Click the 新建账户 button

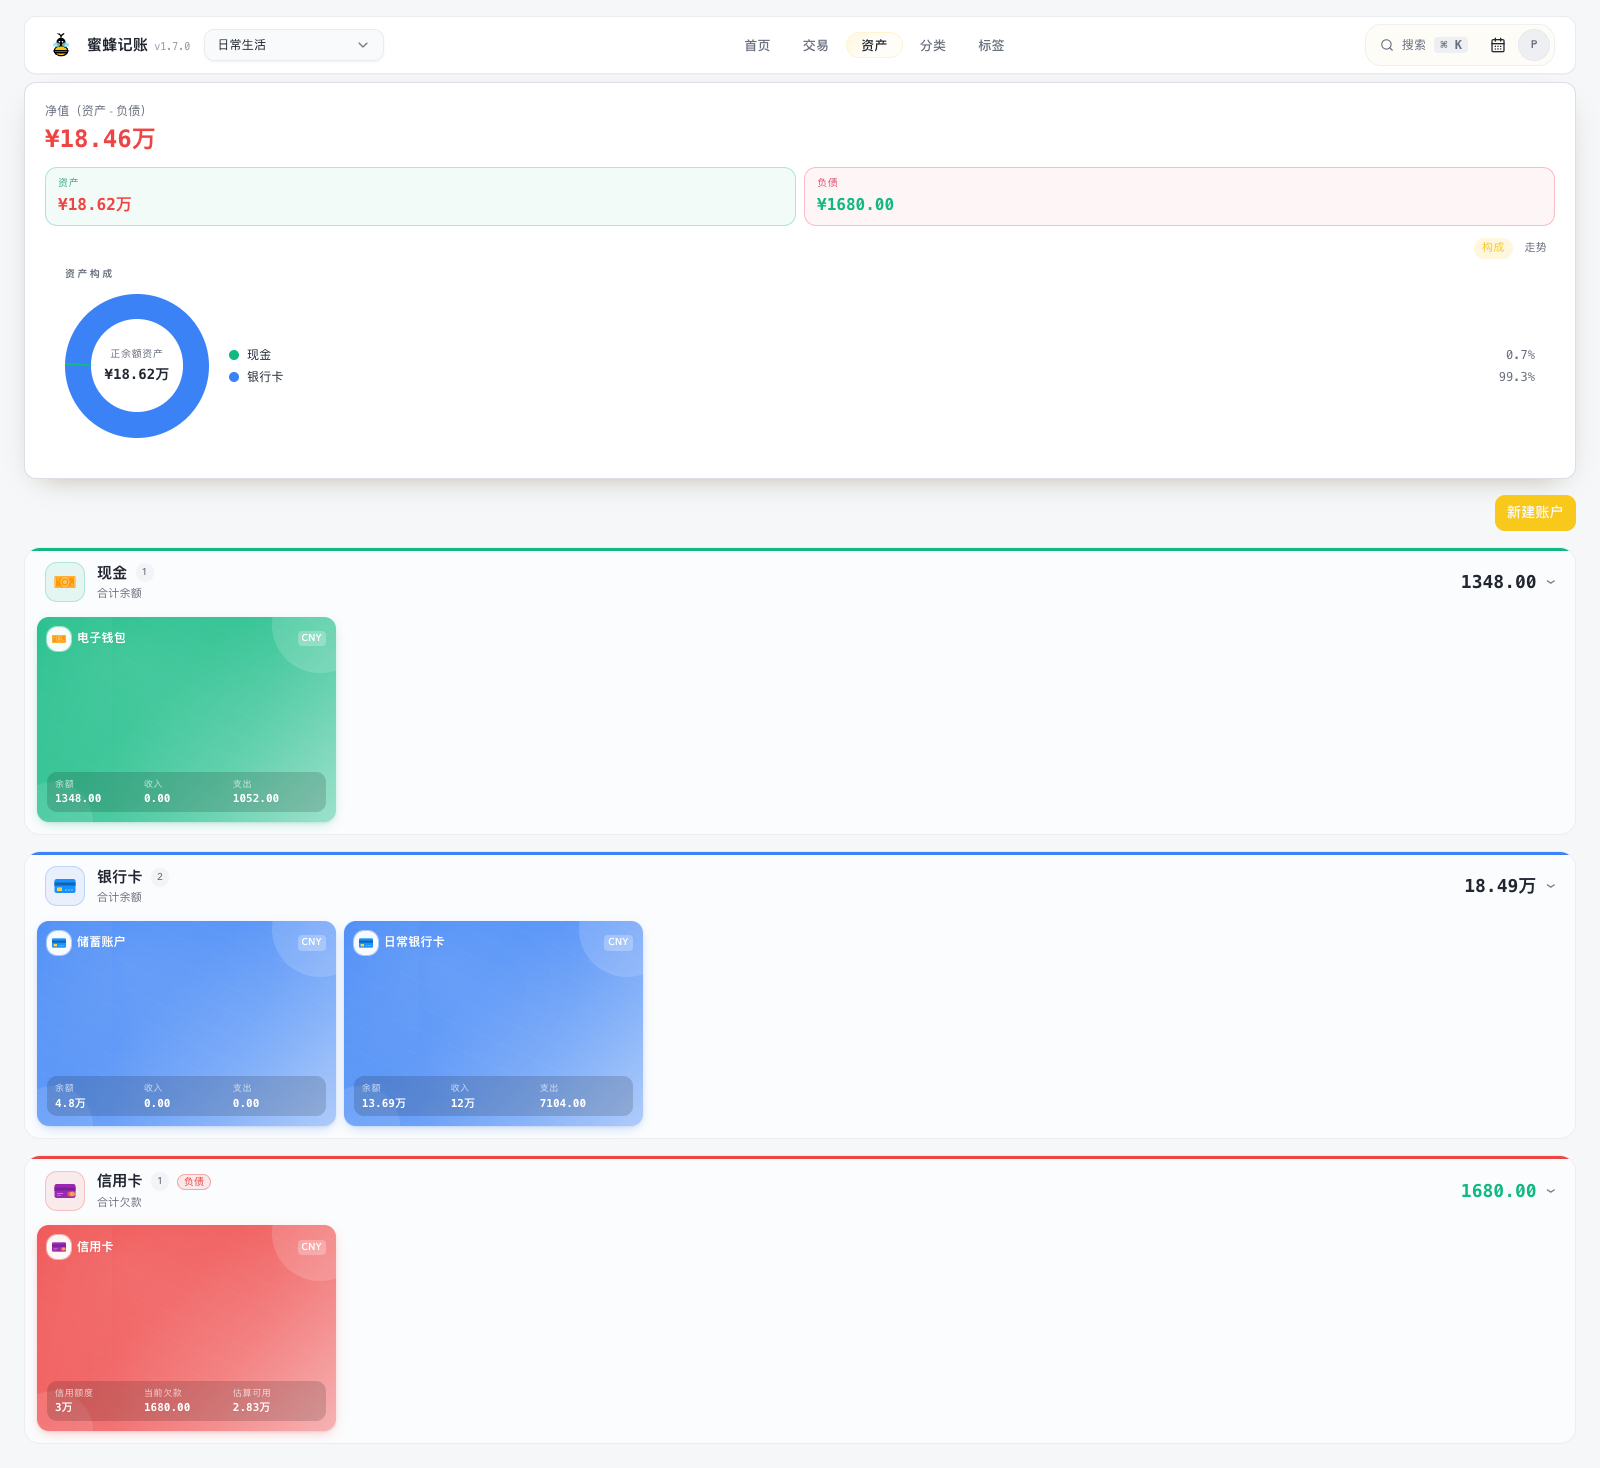(x=1535, y=512)
